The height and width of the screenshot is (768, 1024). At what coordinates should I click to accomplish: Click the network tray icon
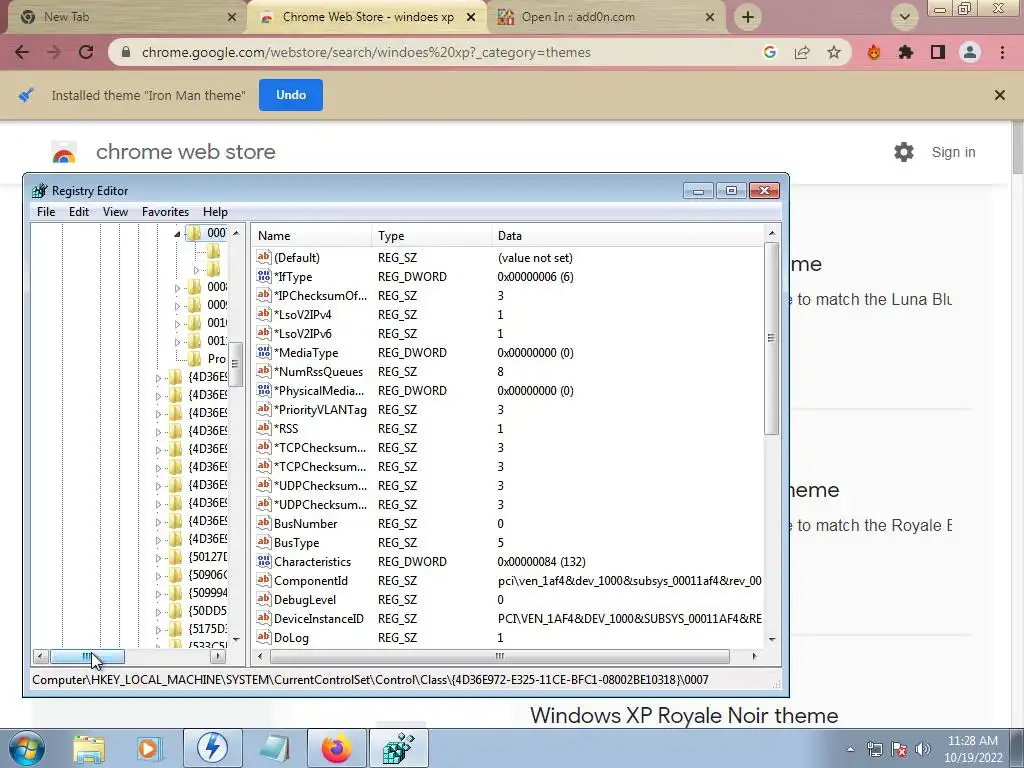coord(874,749)
